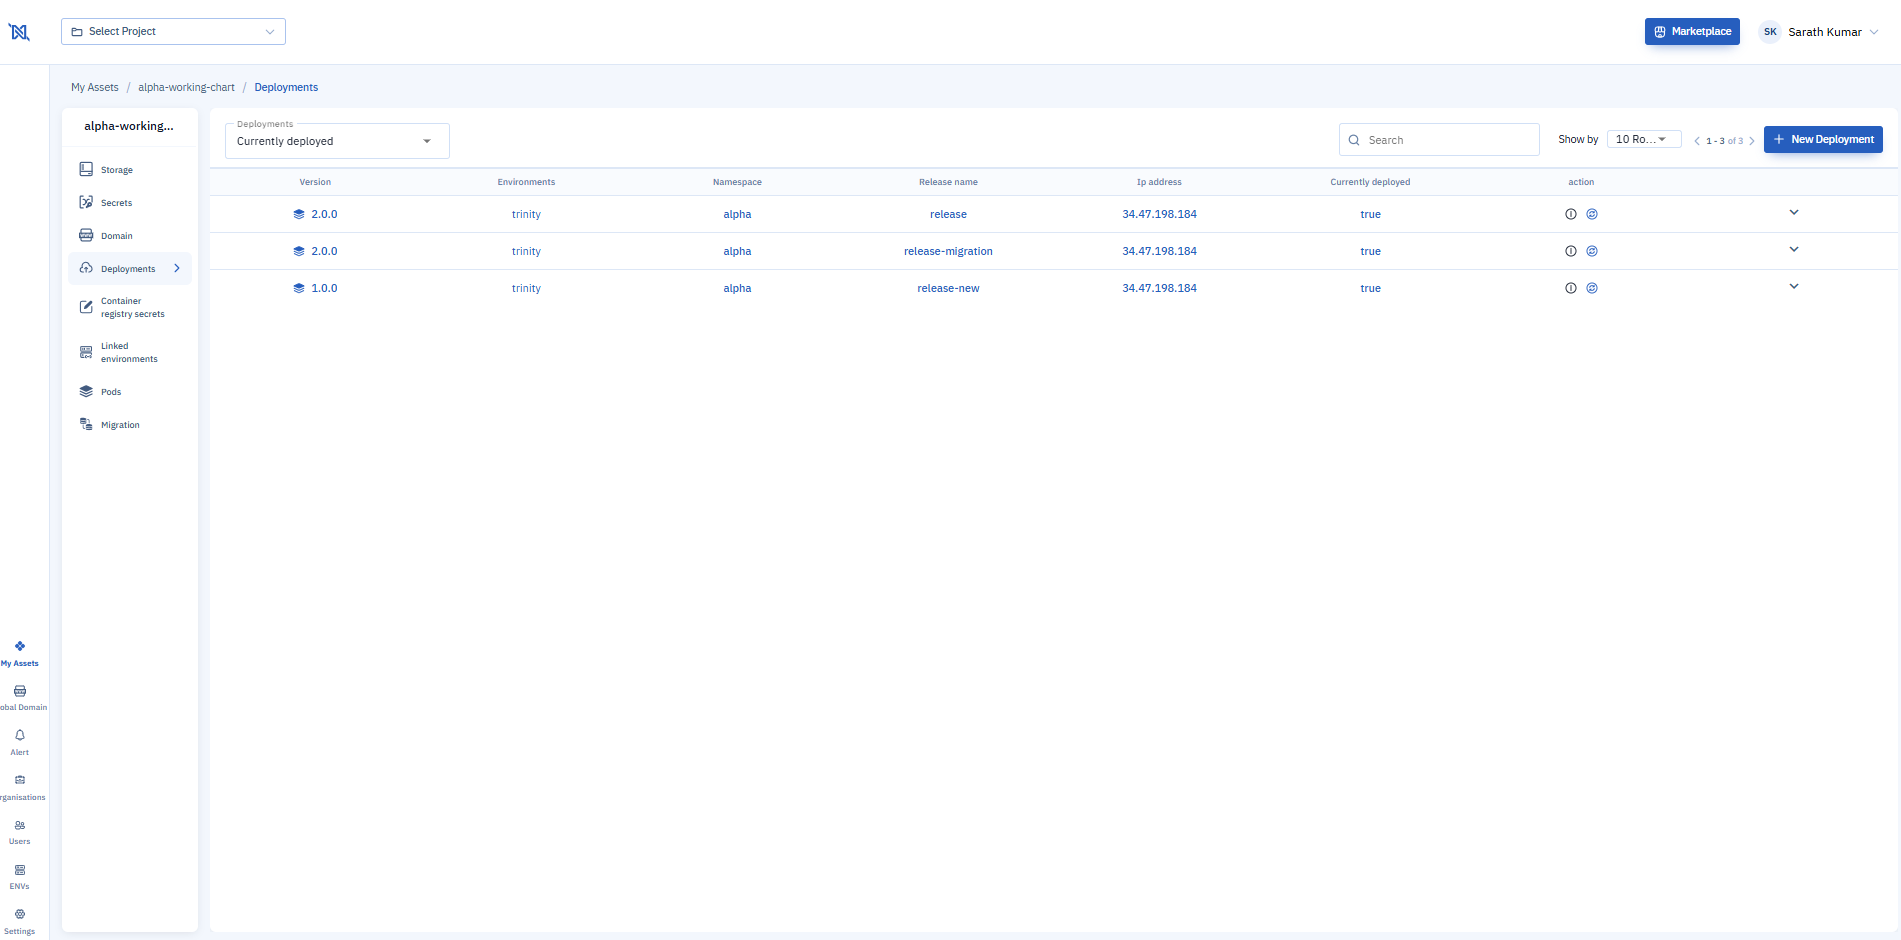Open the Linked environments icon
The width and height of the screenshot is (1901, 940).
point(86,352)
